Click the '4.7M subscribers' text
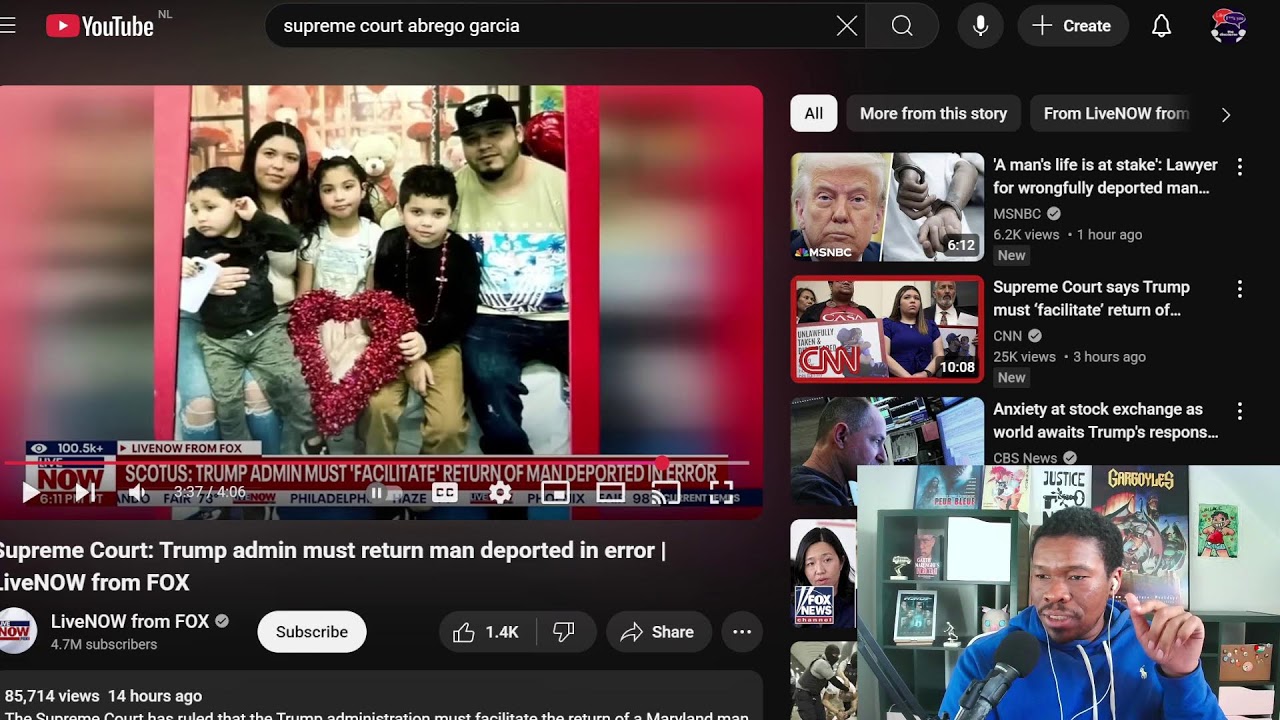Image resolution: width=1280 pixels, height=720 pixels. tap(104, 645)
